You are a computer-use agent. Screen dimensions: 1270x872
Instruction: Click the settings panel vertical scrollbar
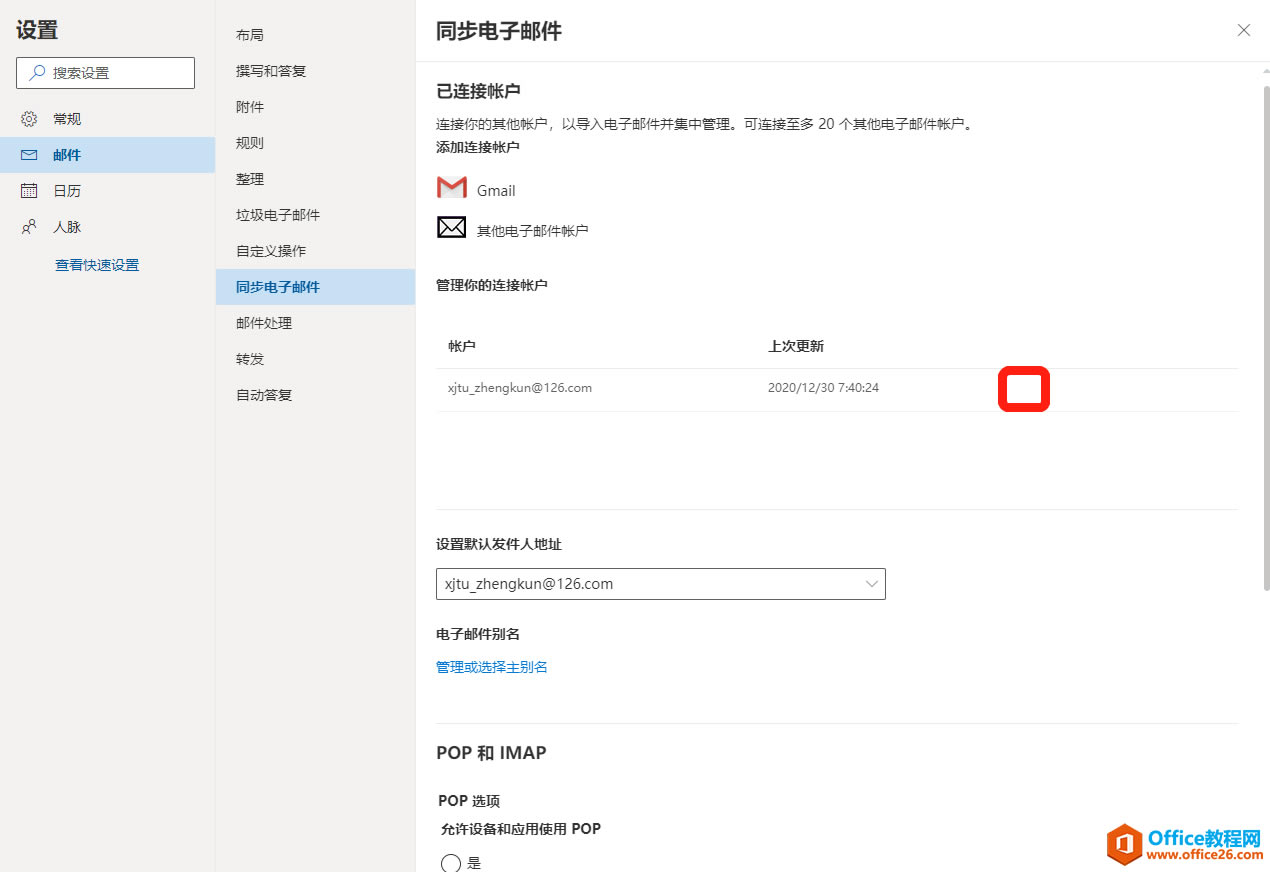pos(1265,340)
